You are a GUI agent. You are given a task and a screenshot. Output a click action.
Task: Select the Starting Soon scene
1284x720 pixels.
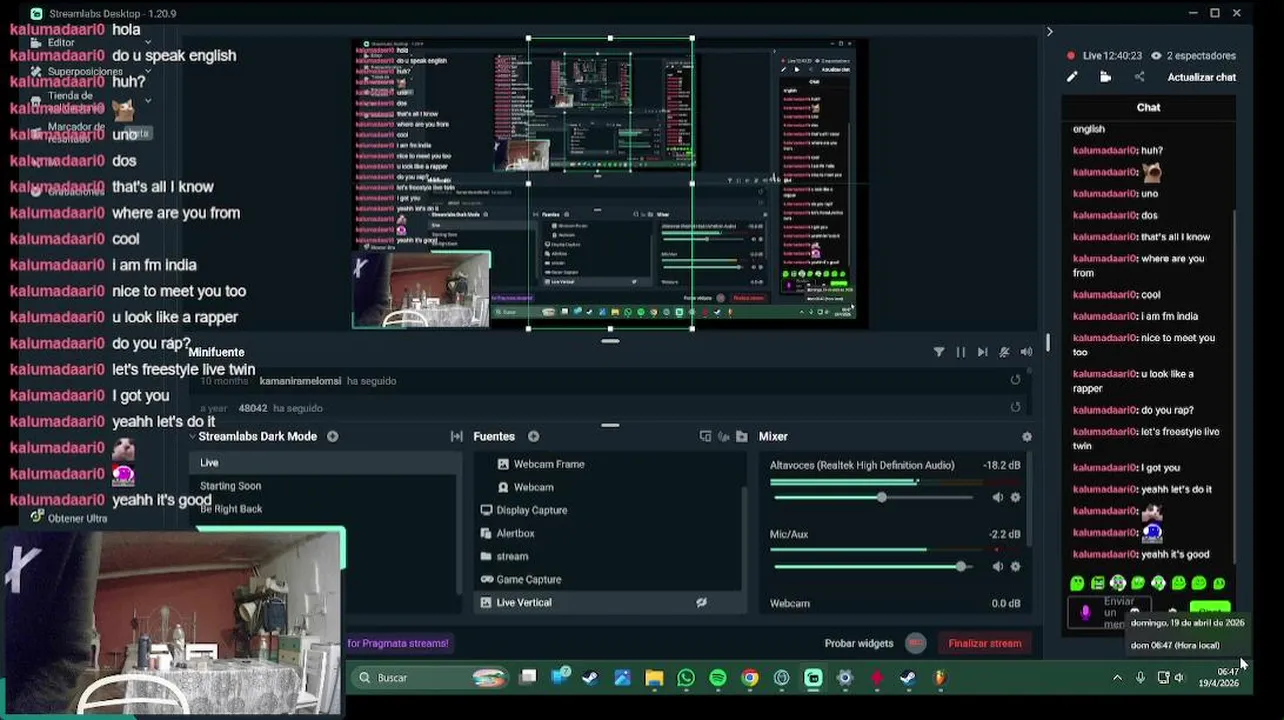(323, 485)
